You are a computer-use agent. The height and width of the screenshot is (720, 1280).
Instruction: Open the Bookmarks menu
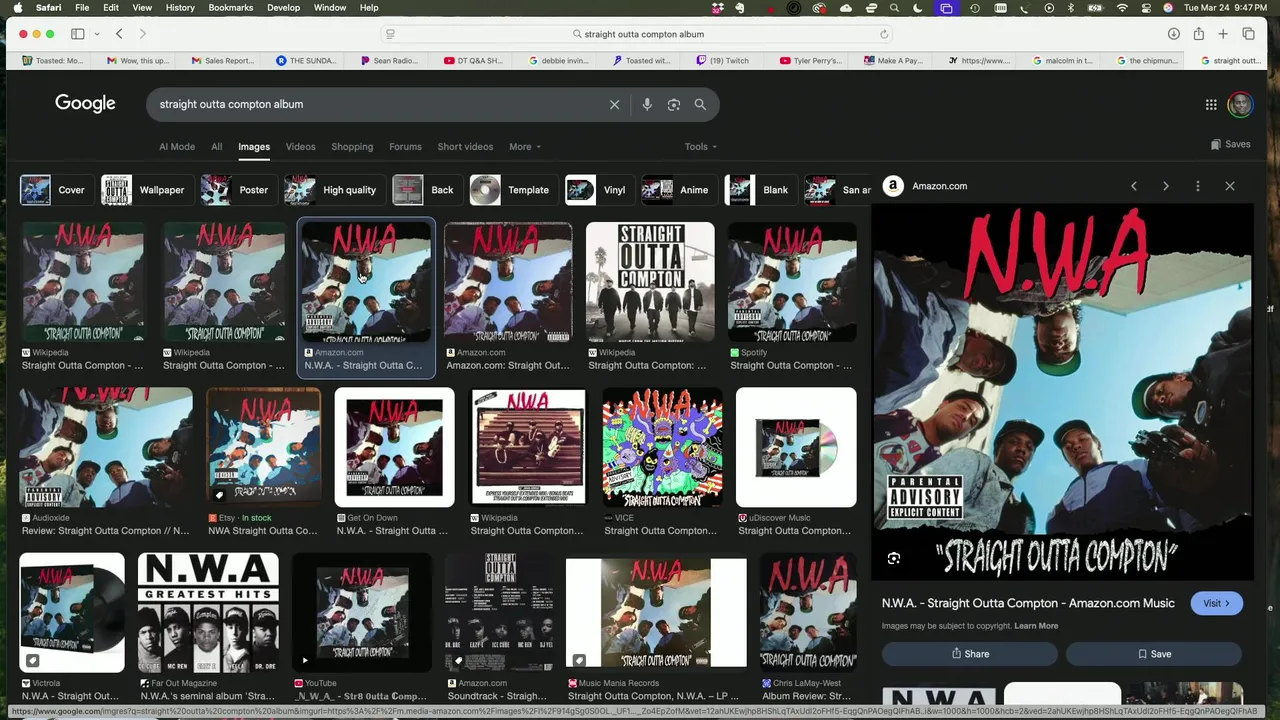(x=231, y=8)
